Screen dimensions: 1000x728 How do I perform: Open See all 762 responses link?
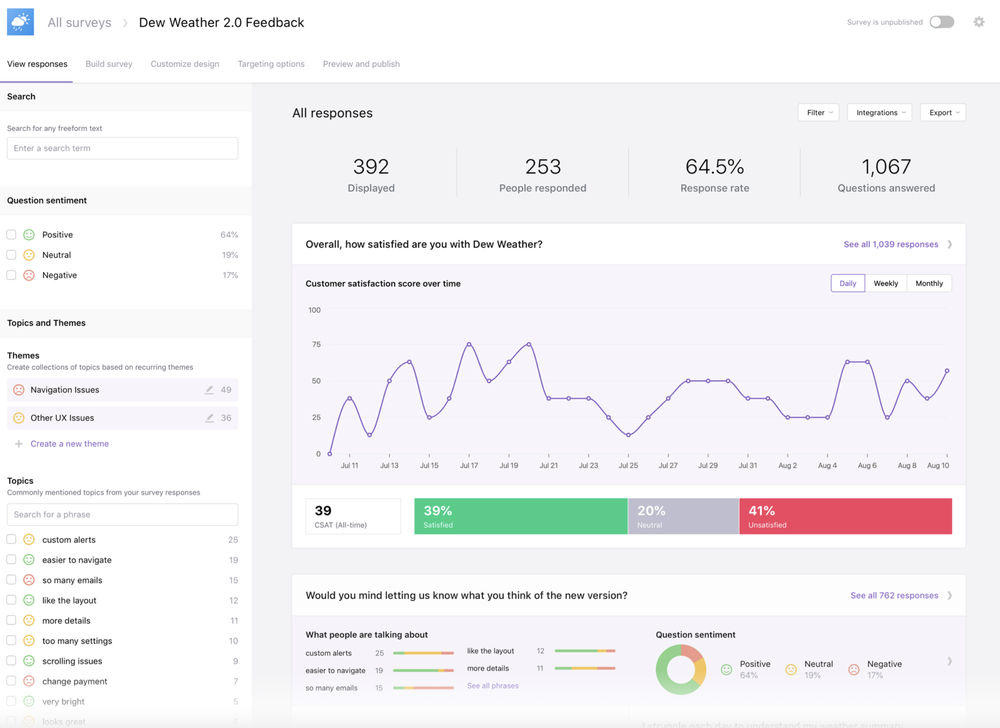[x=894, y=595]
